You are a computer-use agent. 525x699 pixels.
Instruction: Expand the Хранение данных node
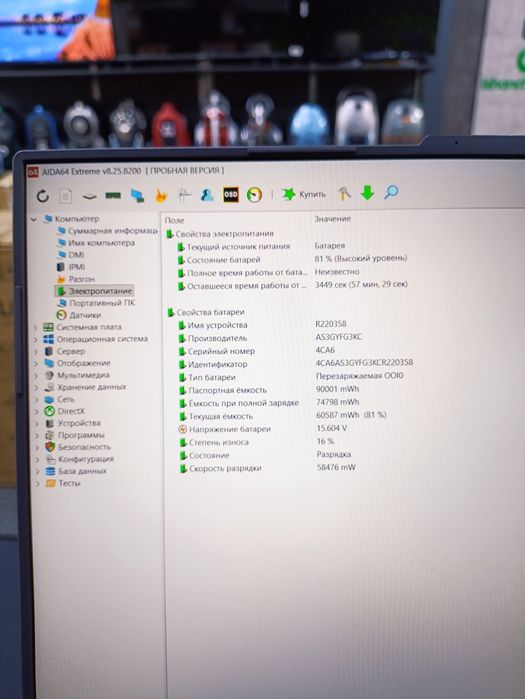point(37,388)
